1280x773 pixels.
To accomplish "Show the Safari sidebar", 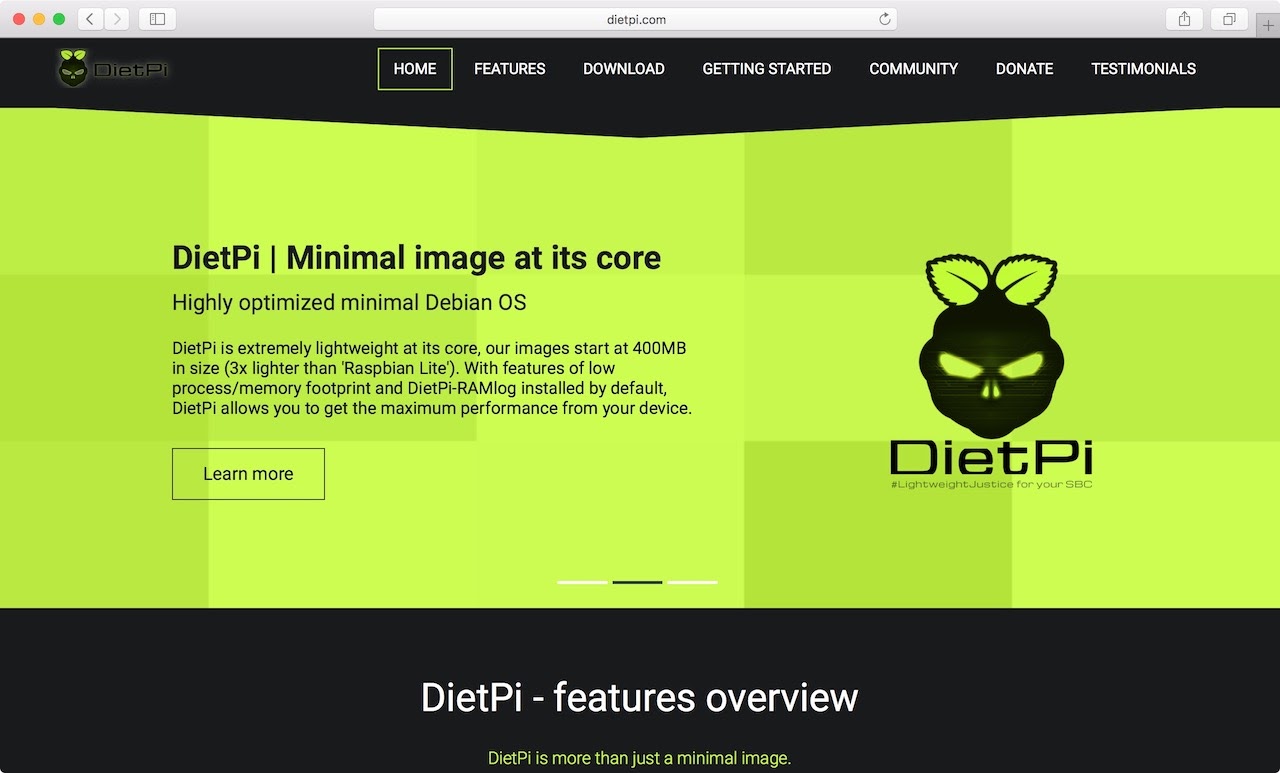I will pyautogui.click(x=157, y=19).
